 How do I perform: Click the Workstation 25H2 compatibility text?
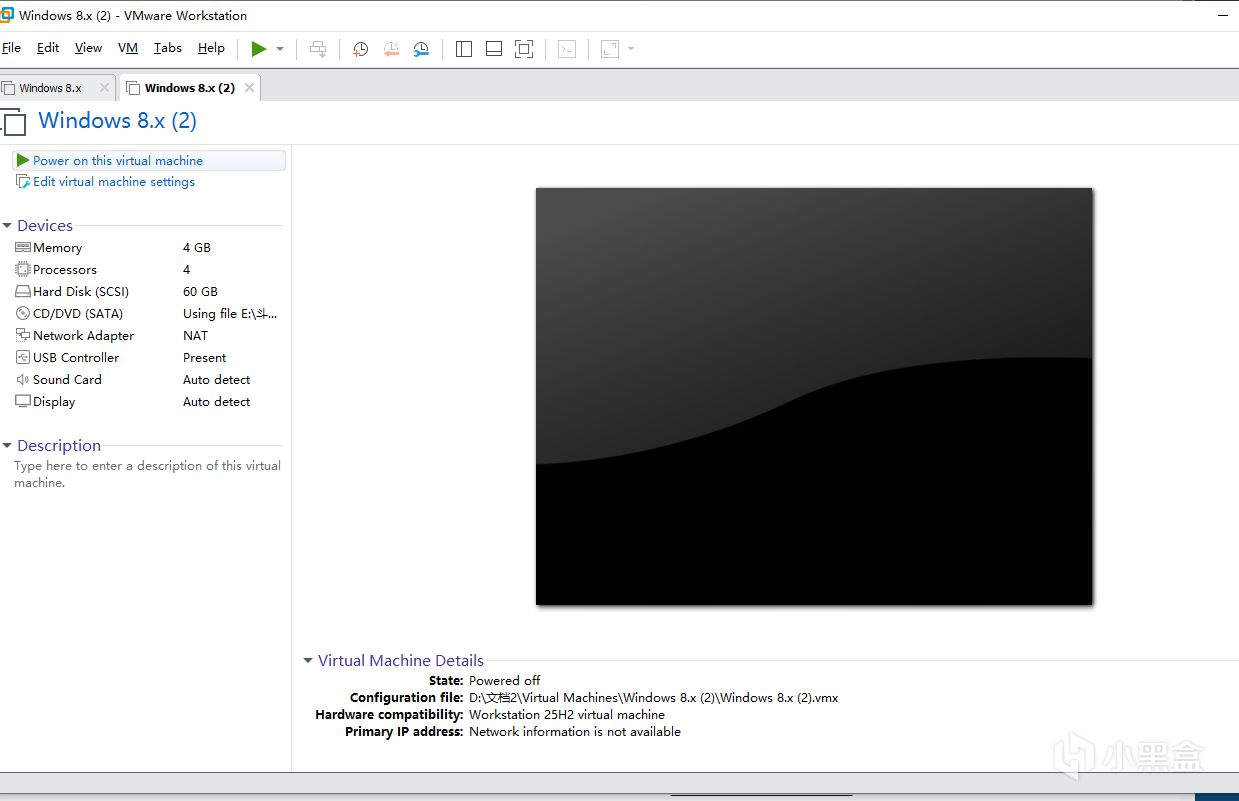tap(567, 715)
